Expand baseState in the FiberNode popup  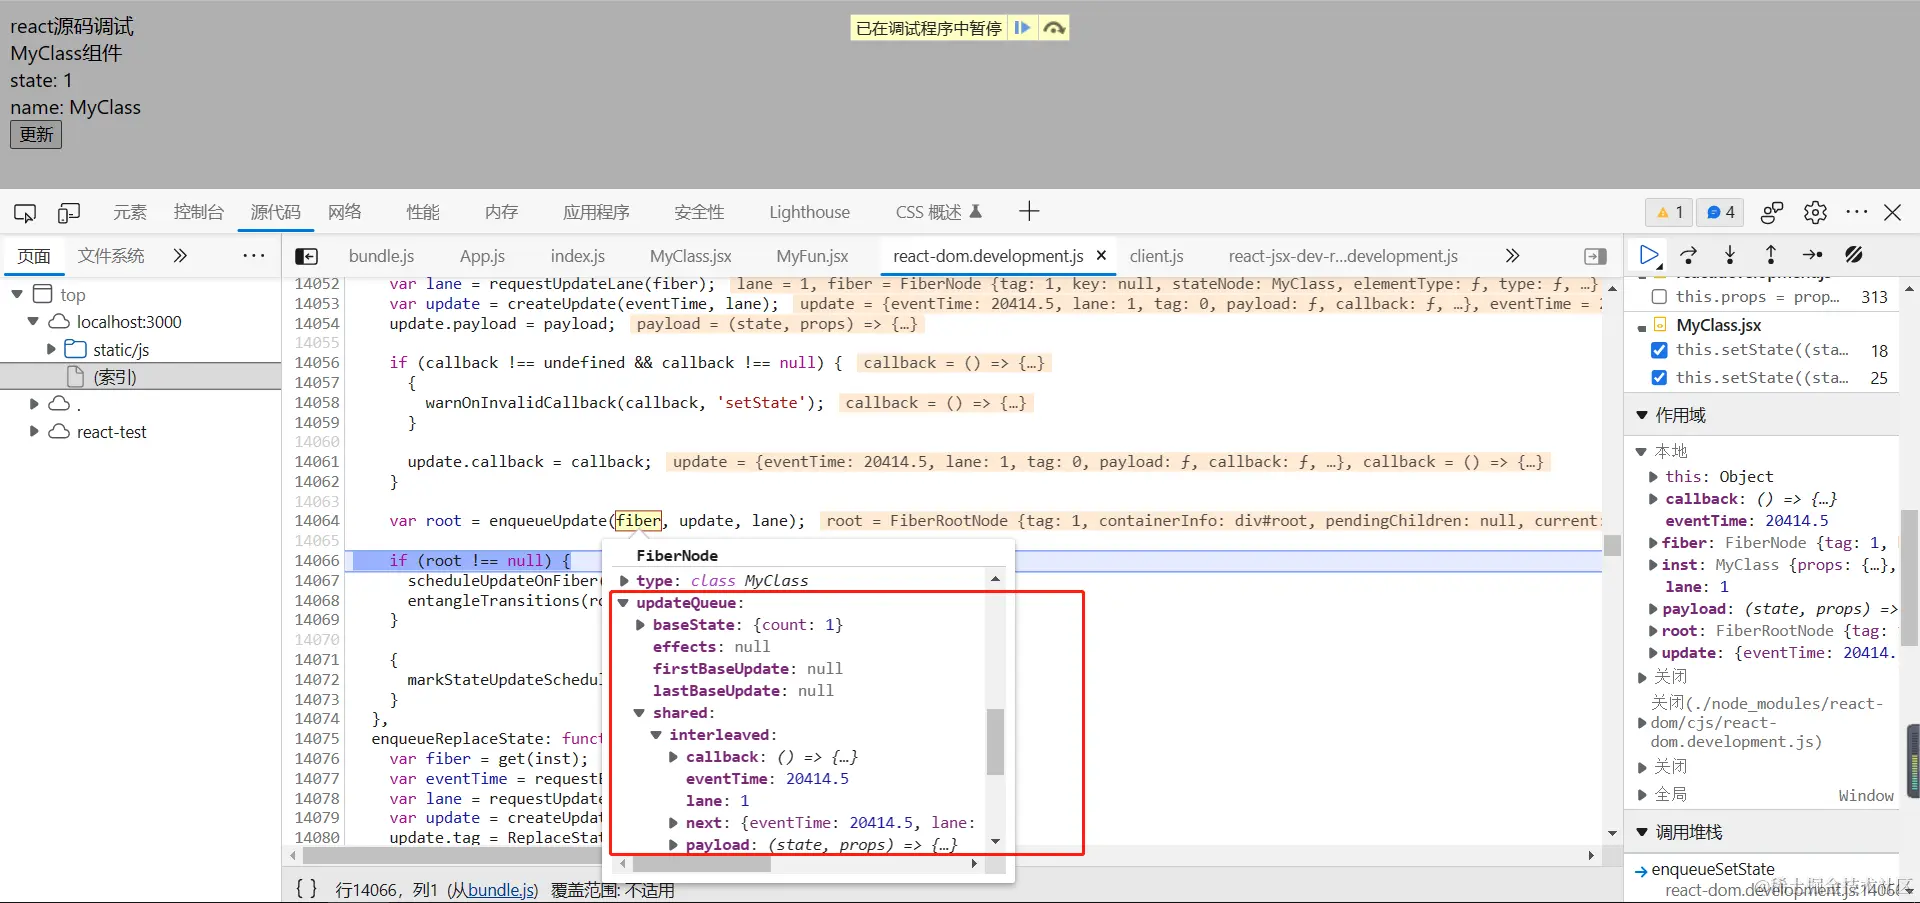click(640, 625)
